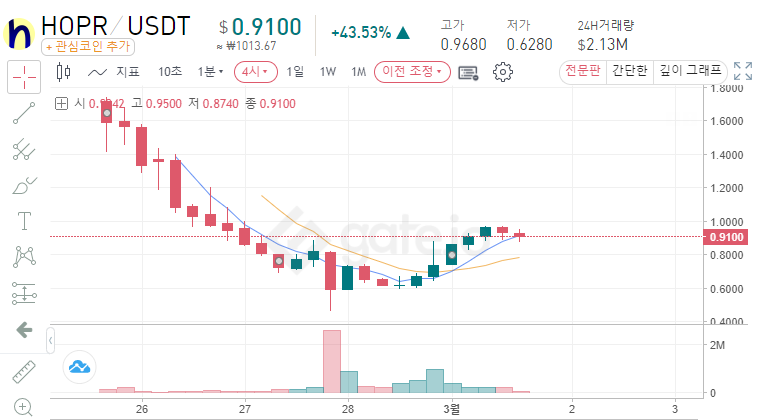Click the tallest pink volume bar
This screenshot has height=420, width=767.
coord(332,361)
